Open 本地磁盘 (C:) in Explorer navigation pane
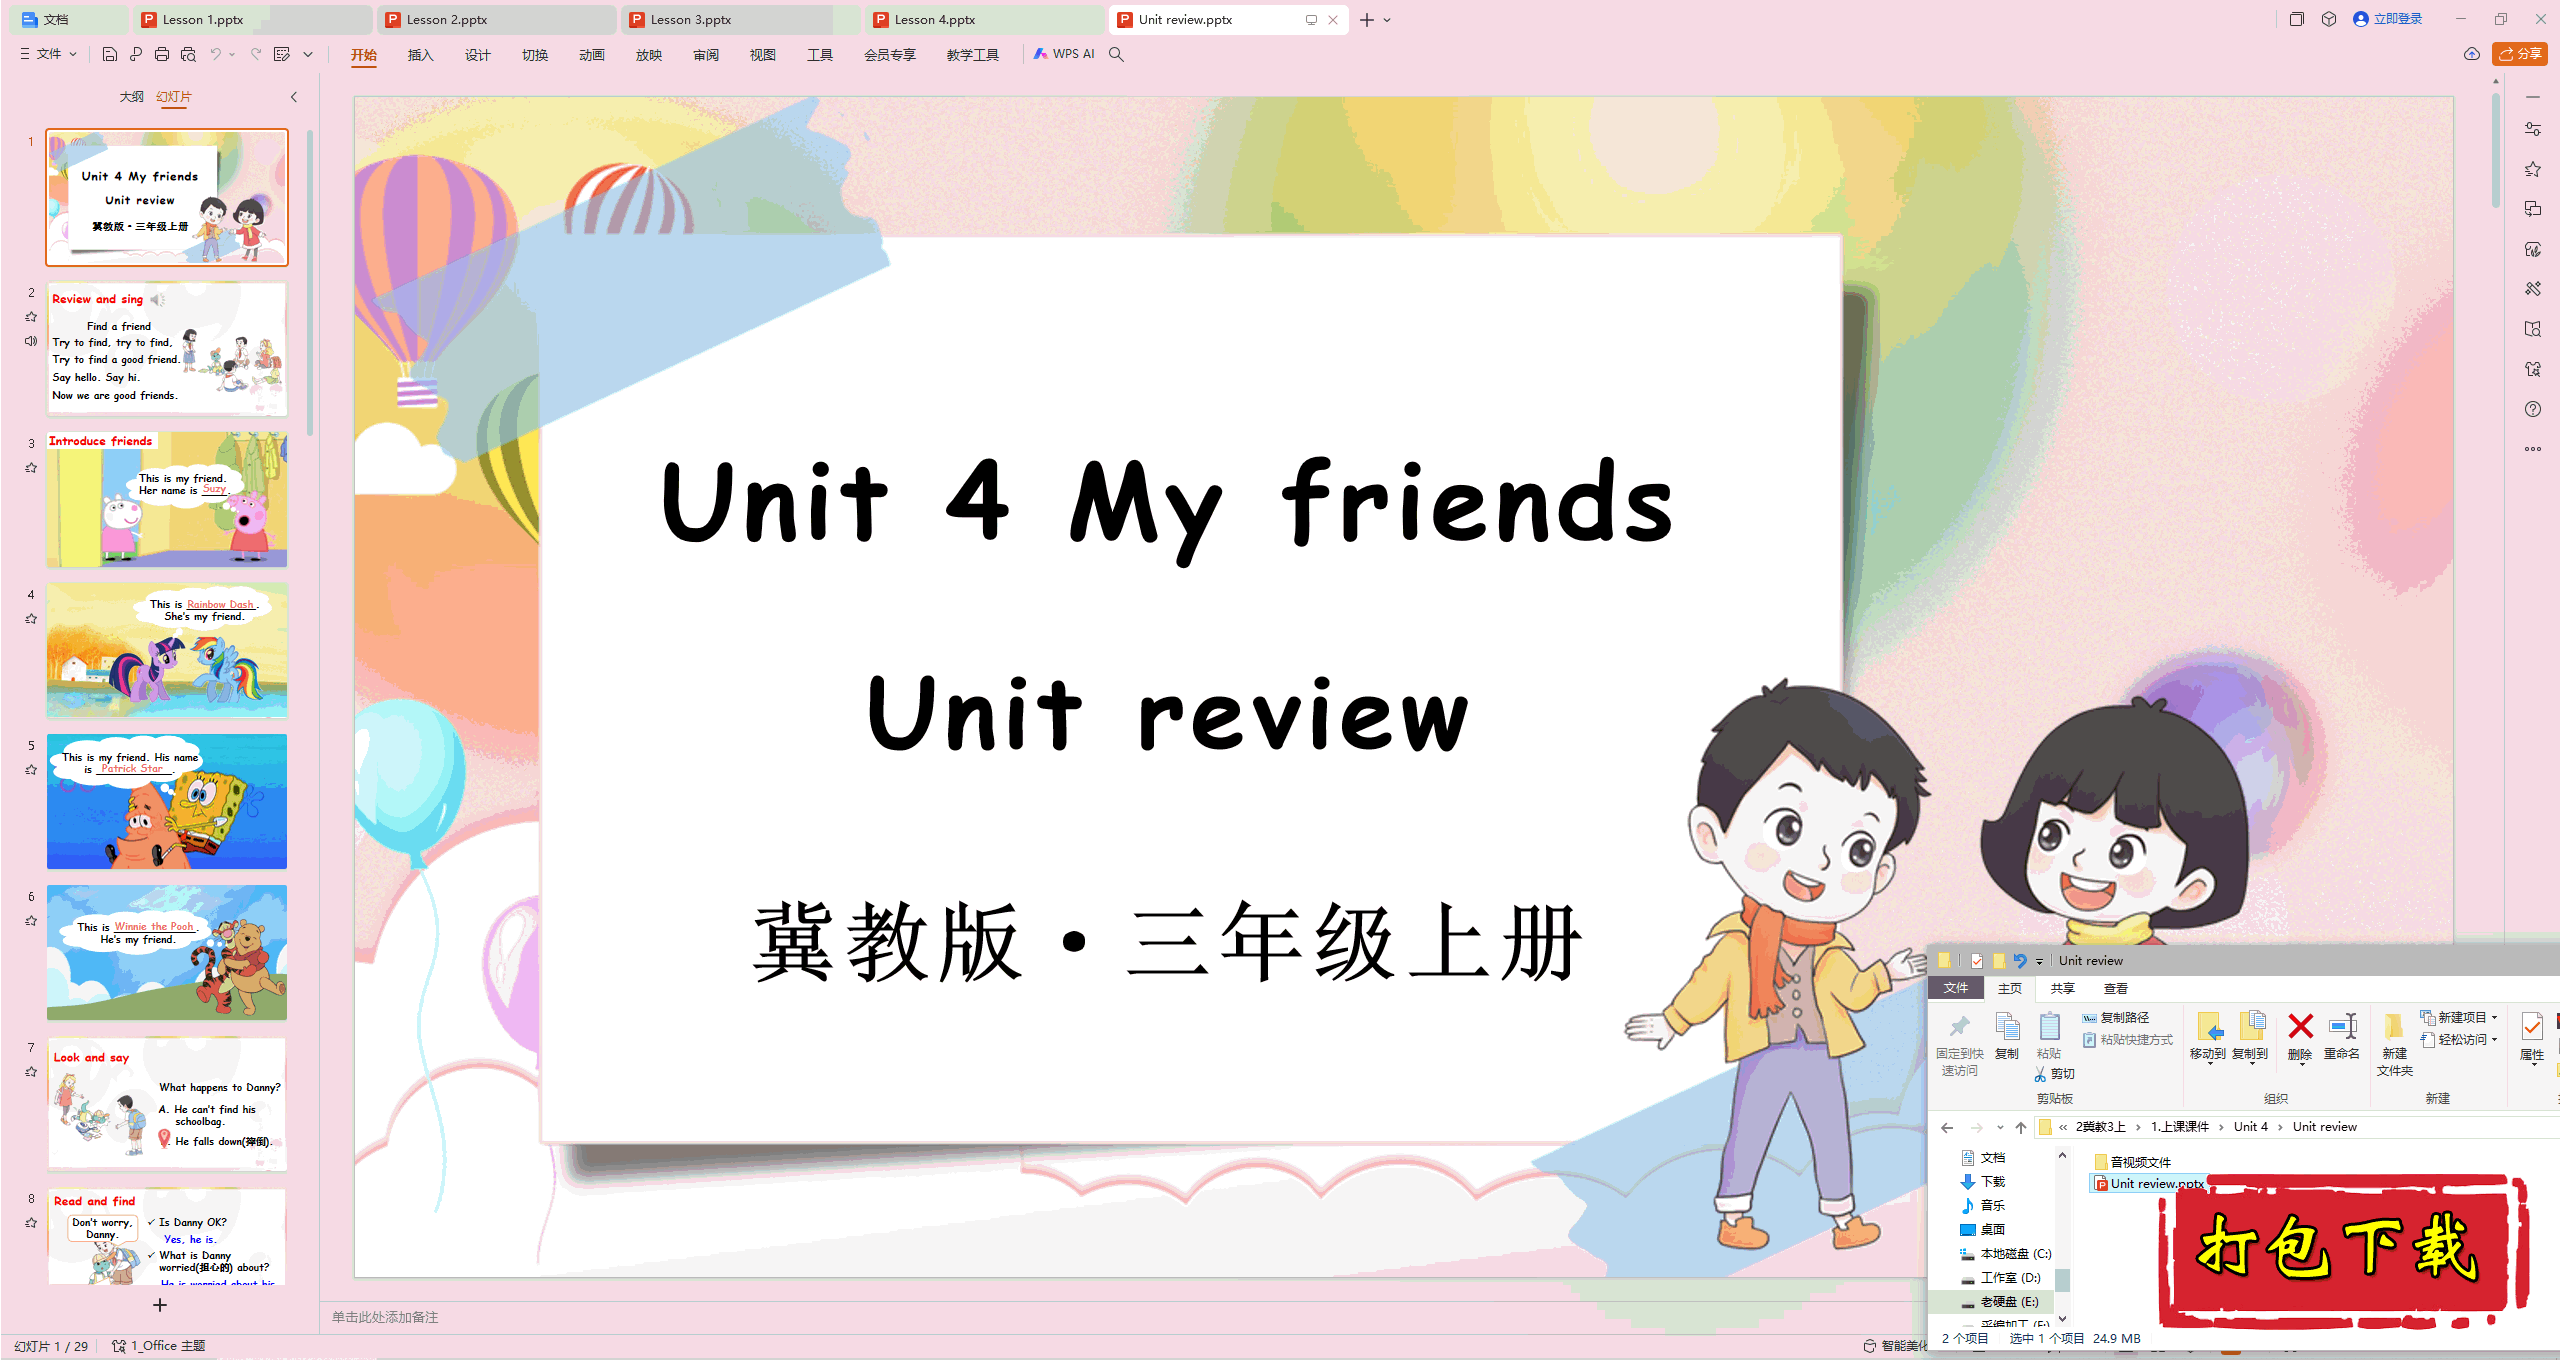2560x1360 pixels. (2005, 1253)
